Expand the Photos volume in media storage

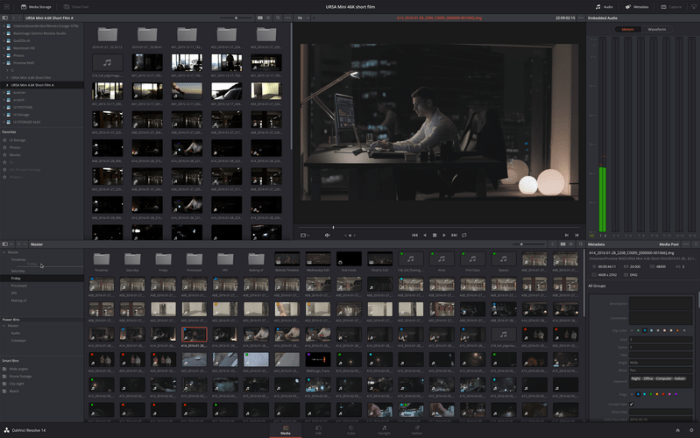(x=4, y=55)
